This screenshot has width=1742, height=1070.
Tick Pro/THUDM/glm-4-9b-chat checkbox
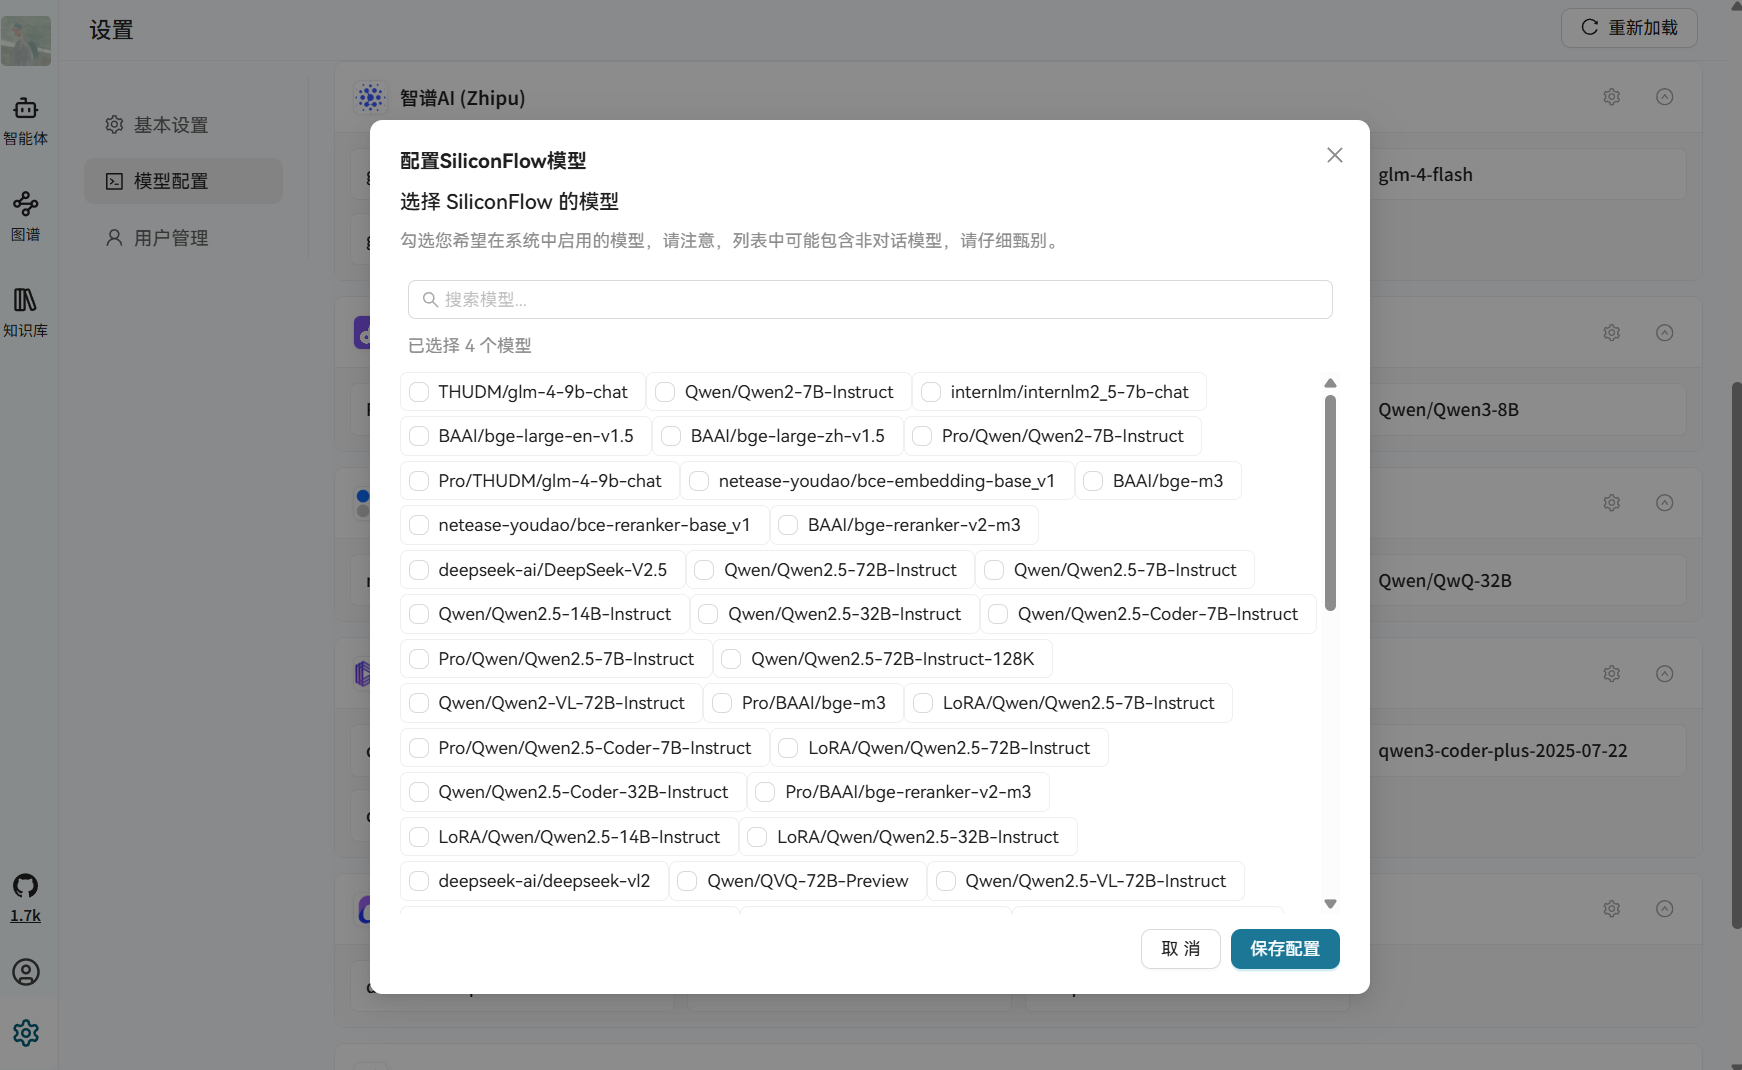click(x=419, y=481)
